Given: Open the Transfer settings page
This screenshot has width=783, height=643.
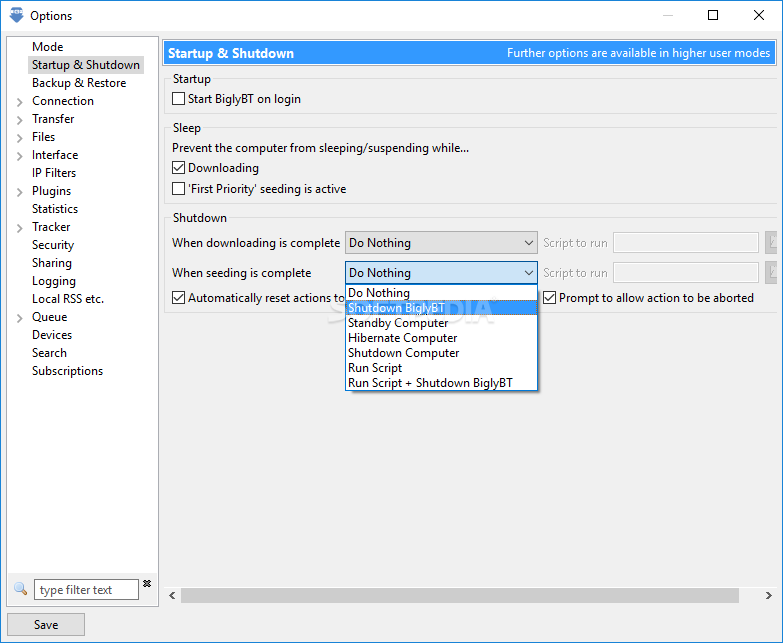Looking at the screenshot, I should [53, 119].
